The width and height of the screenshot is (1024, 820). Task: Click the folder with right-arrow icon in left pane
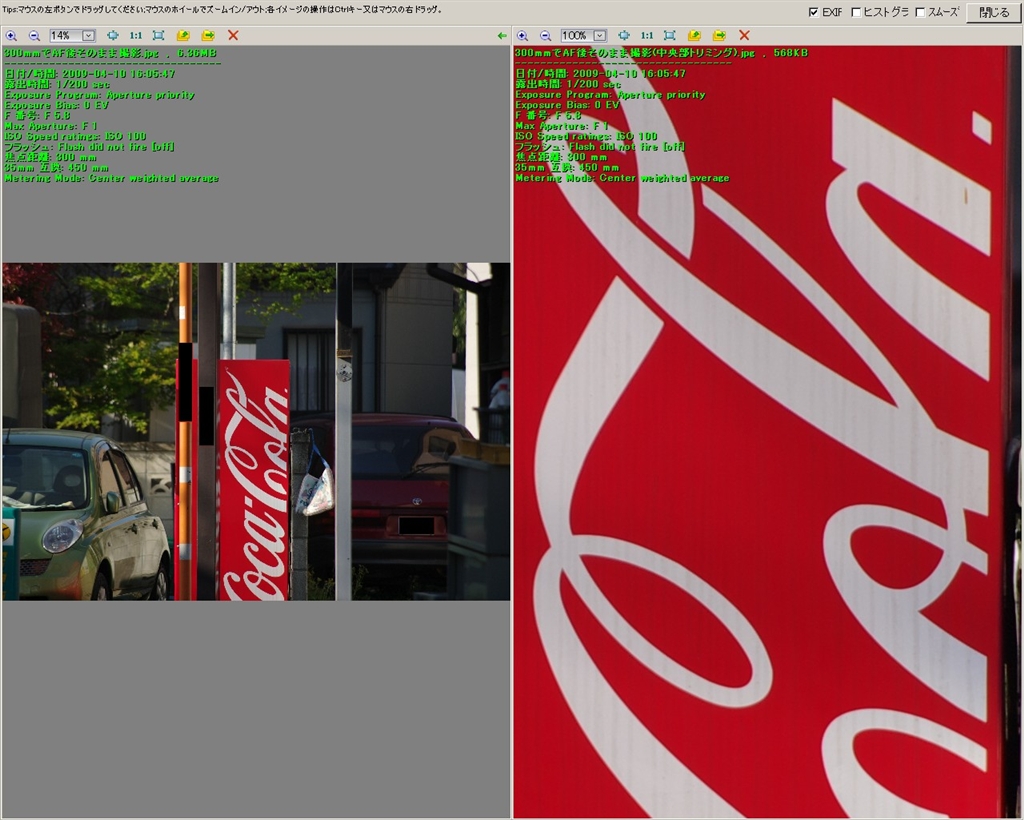click(208, 36)
